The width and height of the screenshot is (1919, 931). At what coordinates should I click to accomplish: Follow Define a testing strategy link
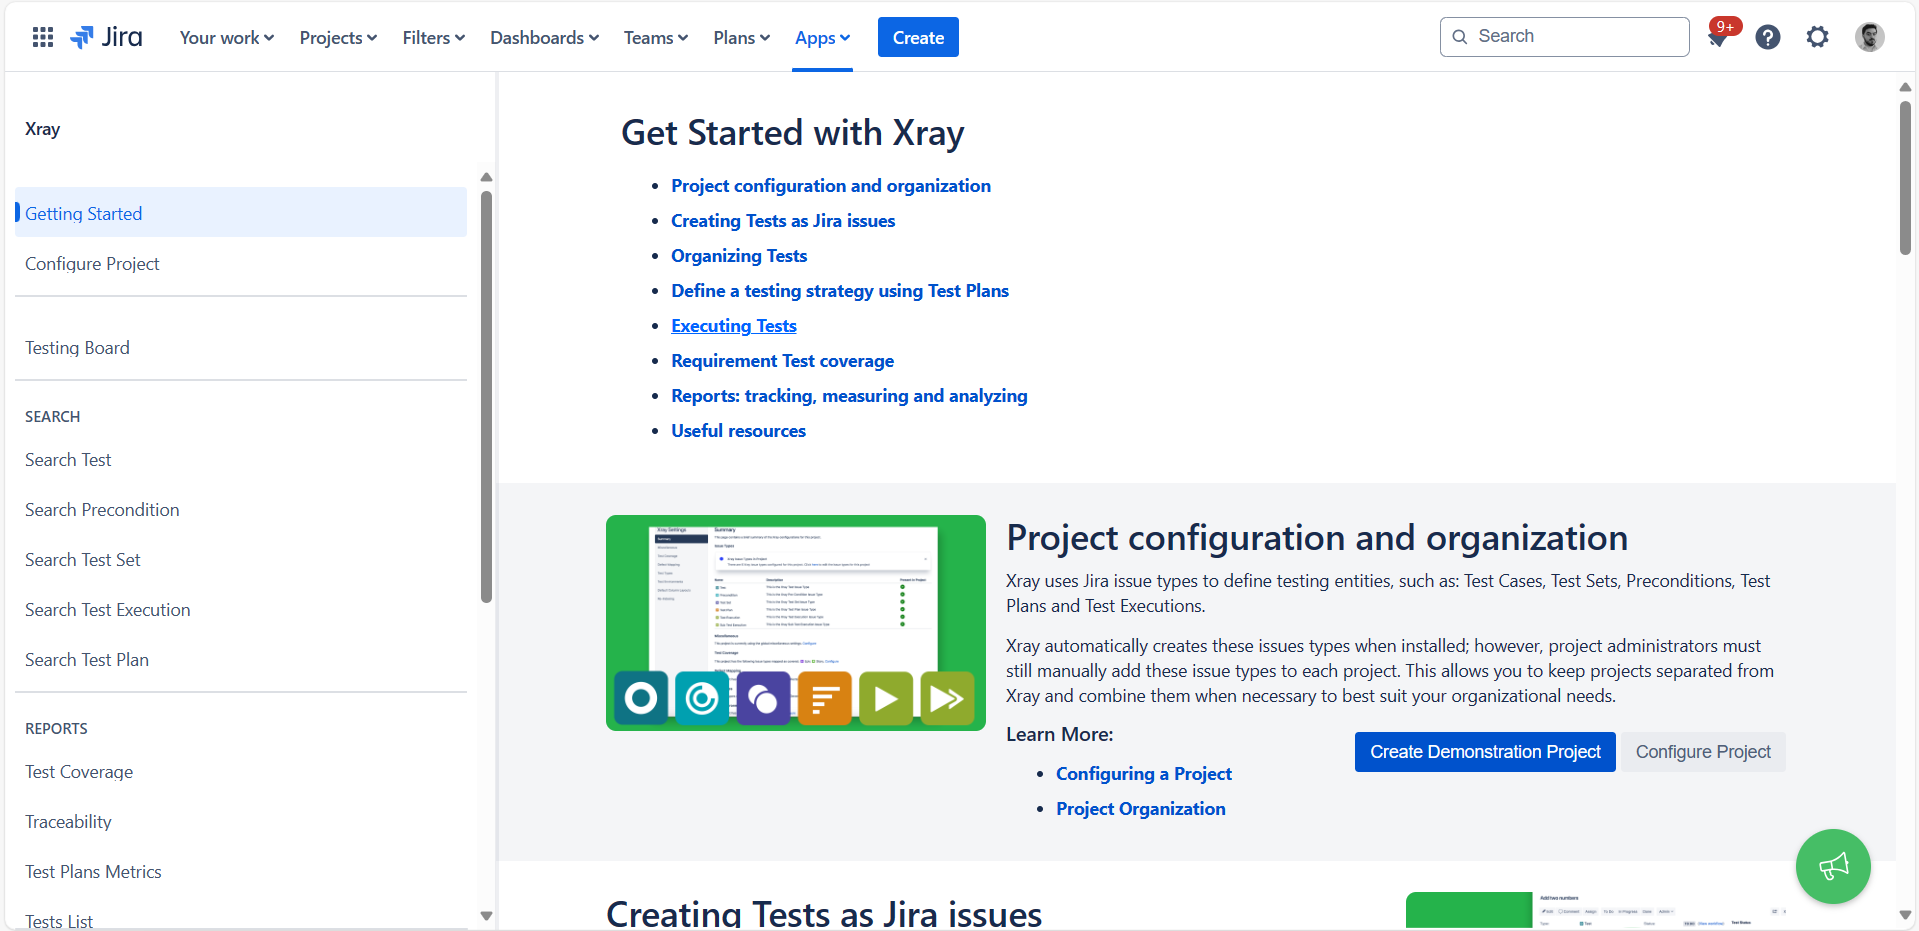coord(840,290)
